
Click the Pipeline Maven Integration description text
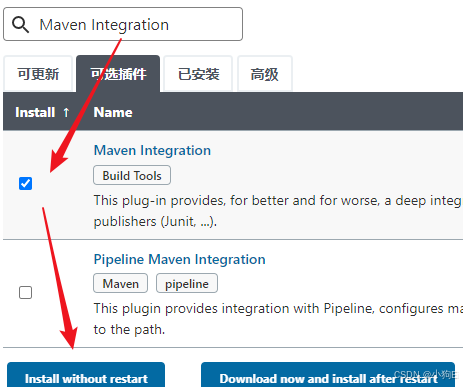coord(277,319)
